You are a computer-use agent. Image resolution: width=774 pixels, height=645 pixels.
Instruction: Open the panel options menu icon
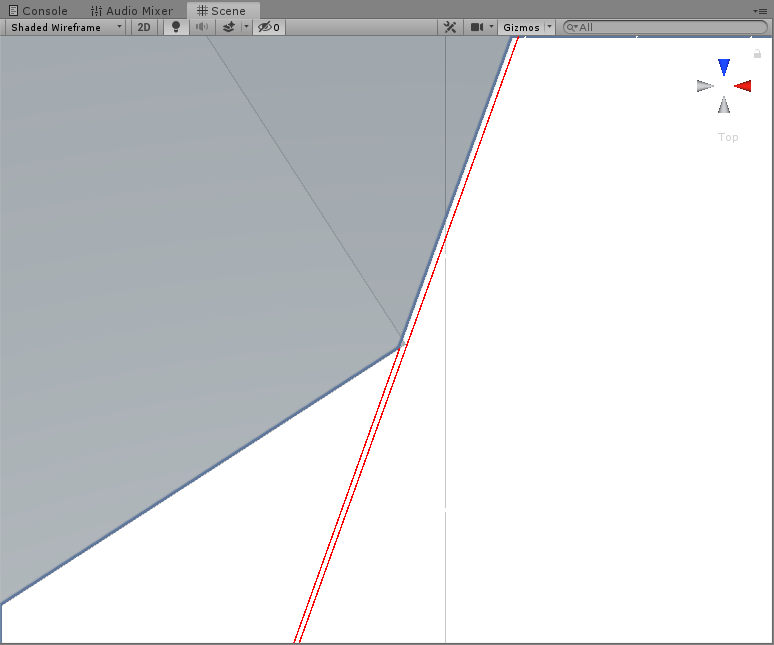pyautogui.click(x=760, y=11)
